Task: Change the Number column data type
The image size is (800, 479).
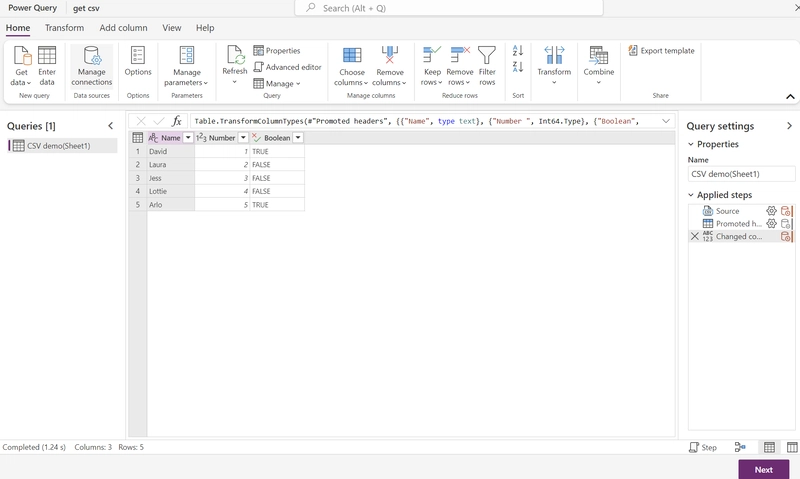Action: 201,138
